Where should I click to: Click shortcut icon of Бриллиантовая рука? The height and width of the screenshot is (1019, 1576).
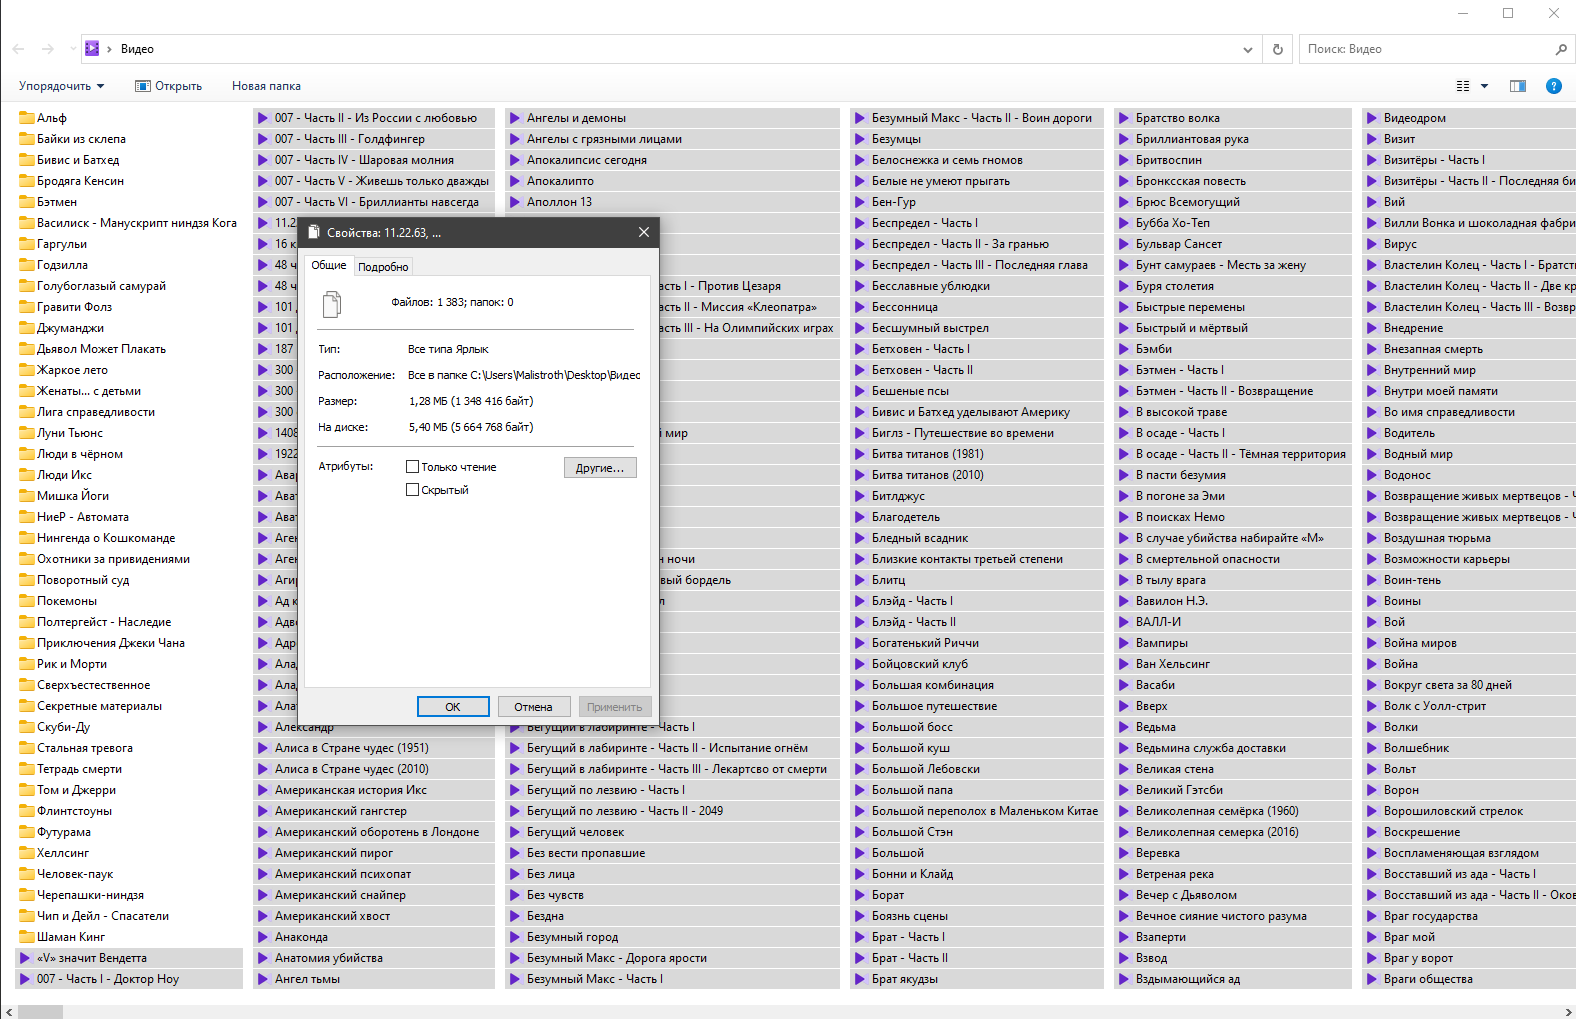(x=1124, y=139)
